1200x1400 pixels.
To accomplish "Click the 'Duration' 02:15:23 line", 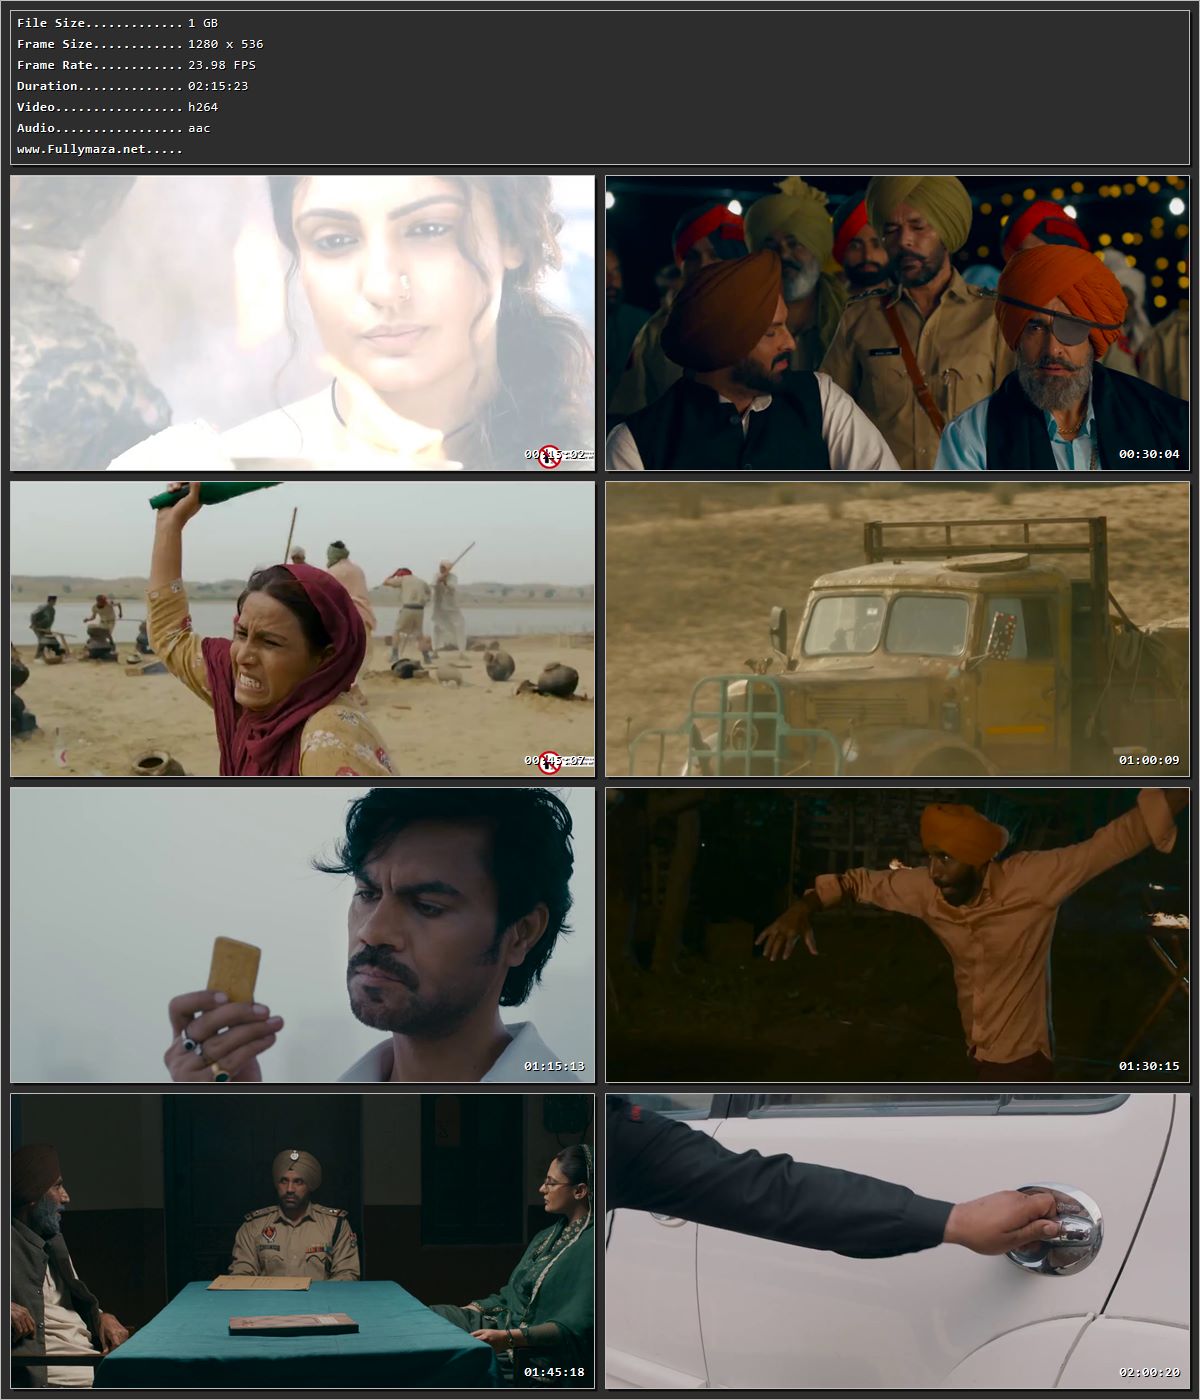I will coord(132,86).
